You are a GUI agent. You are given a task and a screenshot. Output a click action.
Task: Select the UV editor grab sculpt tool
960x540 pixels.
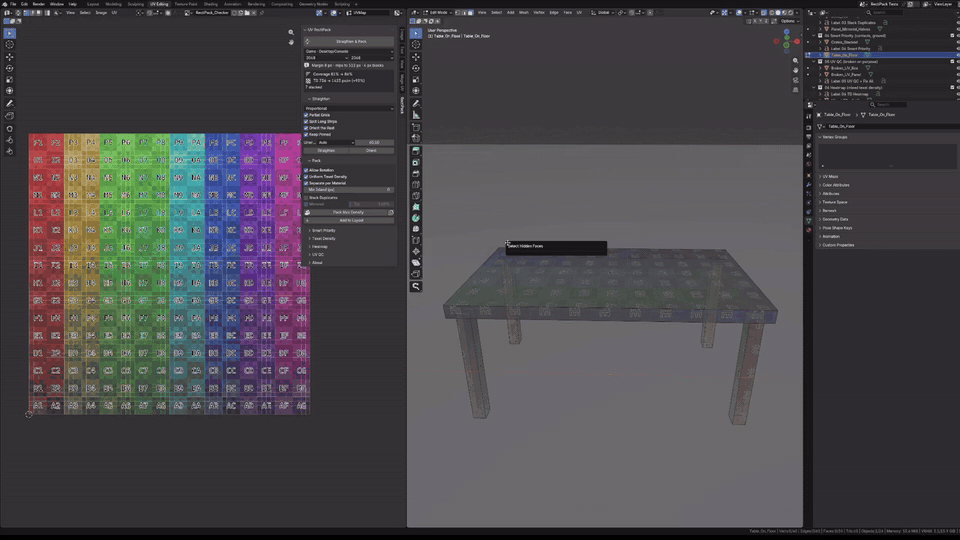coord(10,129)
